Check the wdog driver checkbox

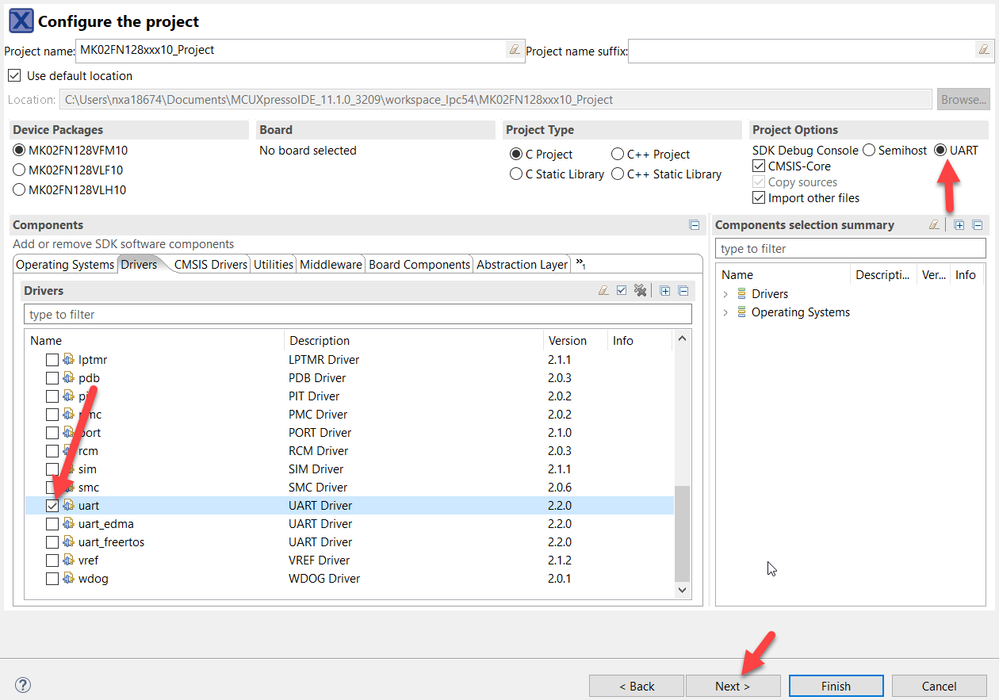click(x=52, y=579)
